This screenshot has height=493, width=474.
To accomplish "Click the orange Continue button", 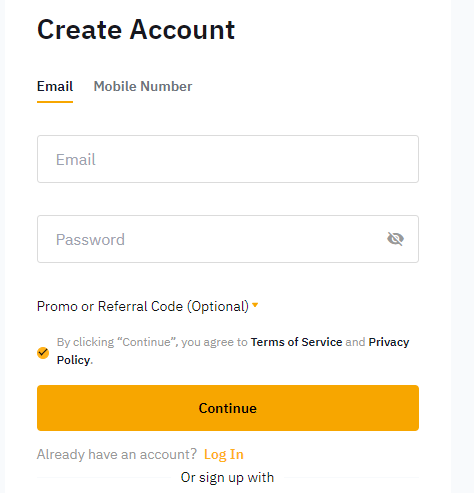I will [228, 408].
